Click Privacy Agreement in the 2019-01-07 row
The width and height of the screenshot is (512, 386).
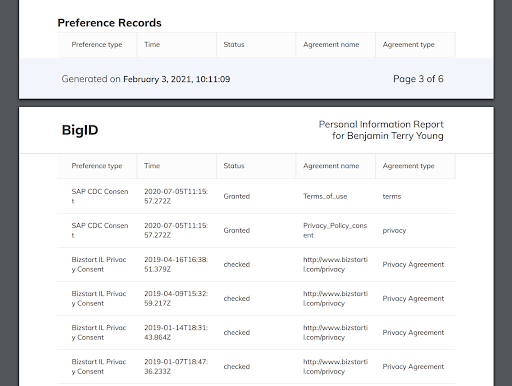(x=413, y=367)
